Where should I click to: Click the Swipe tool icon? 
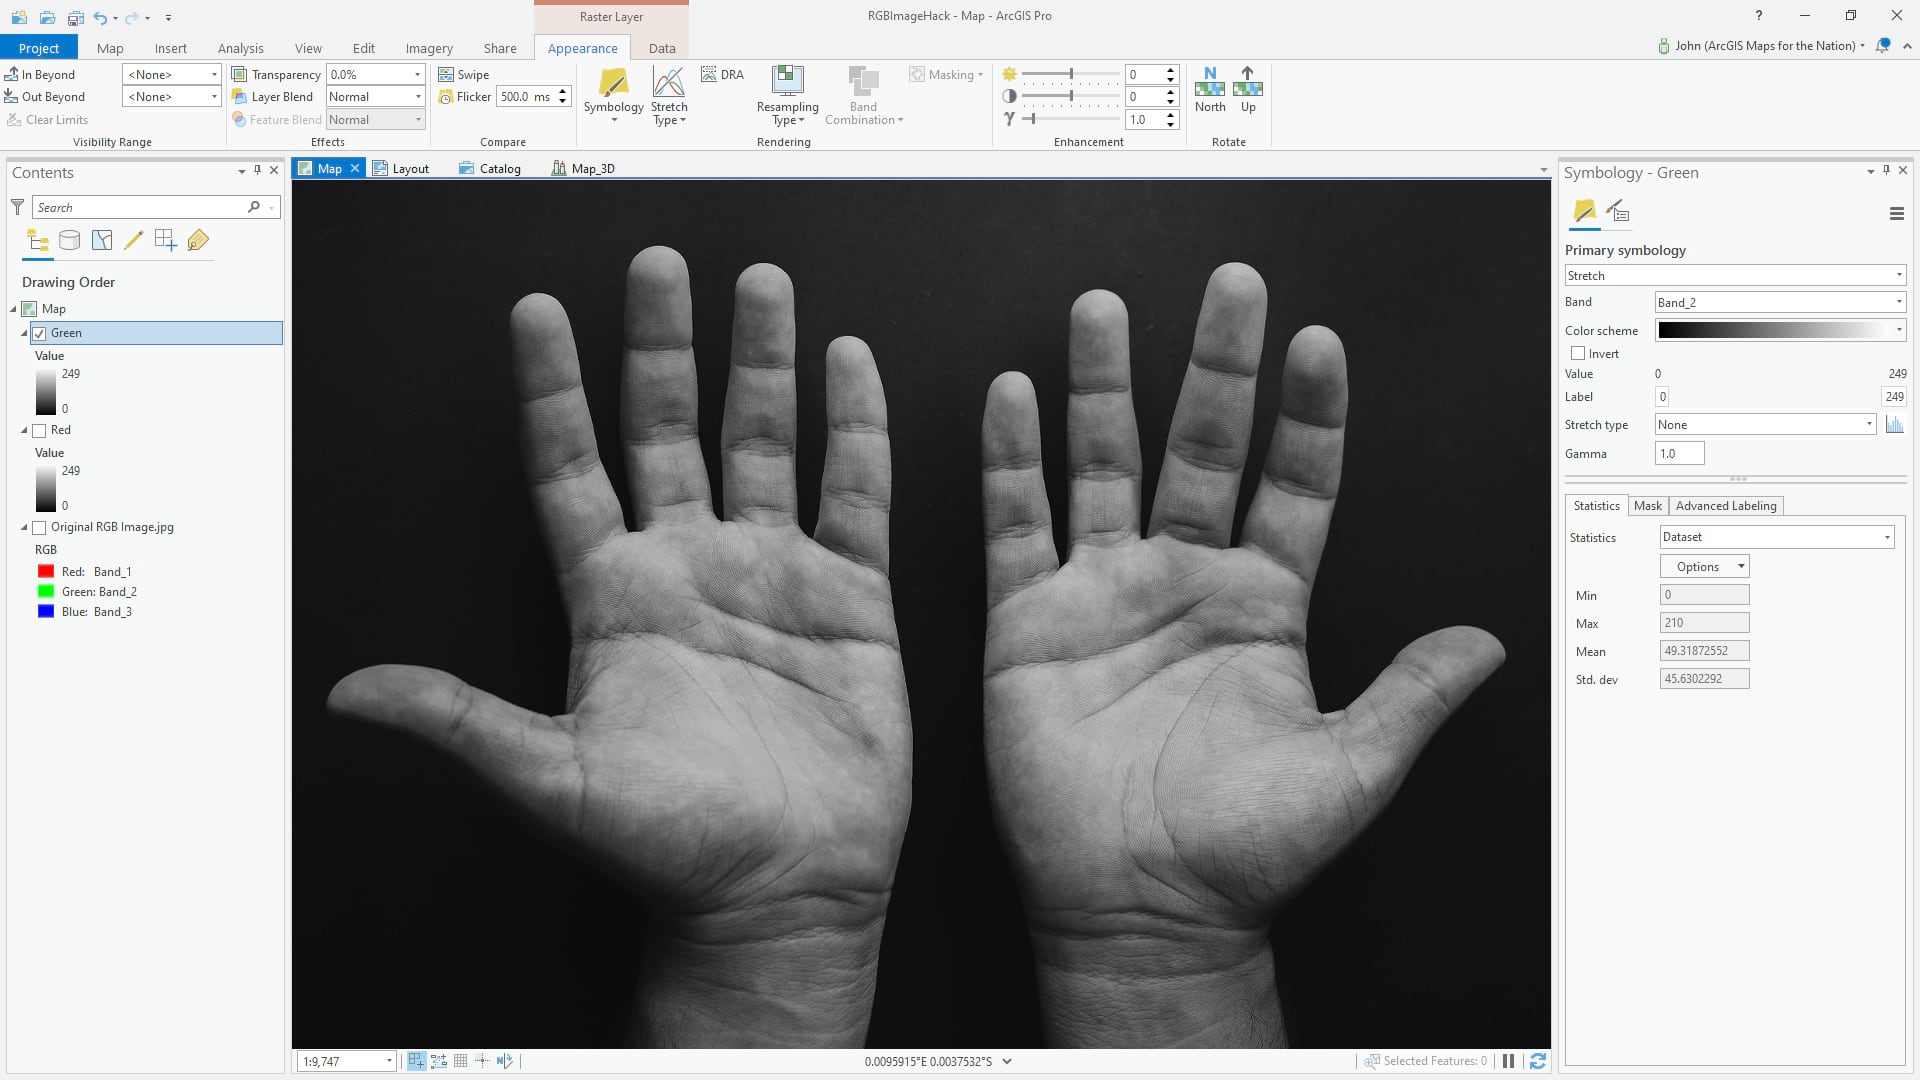click(446, 75)
